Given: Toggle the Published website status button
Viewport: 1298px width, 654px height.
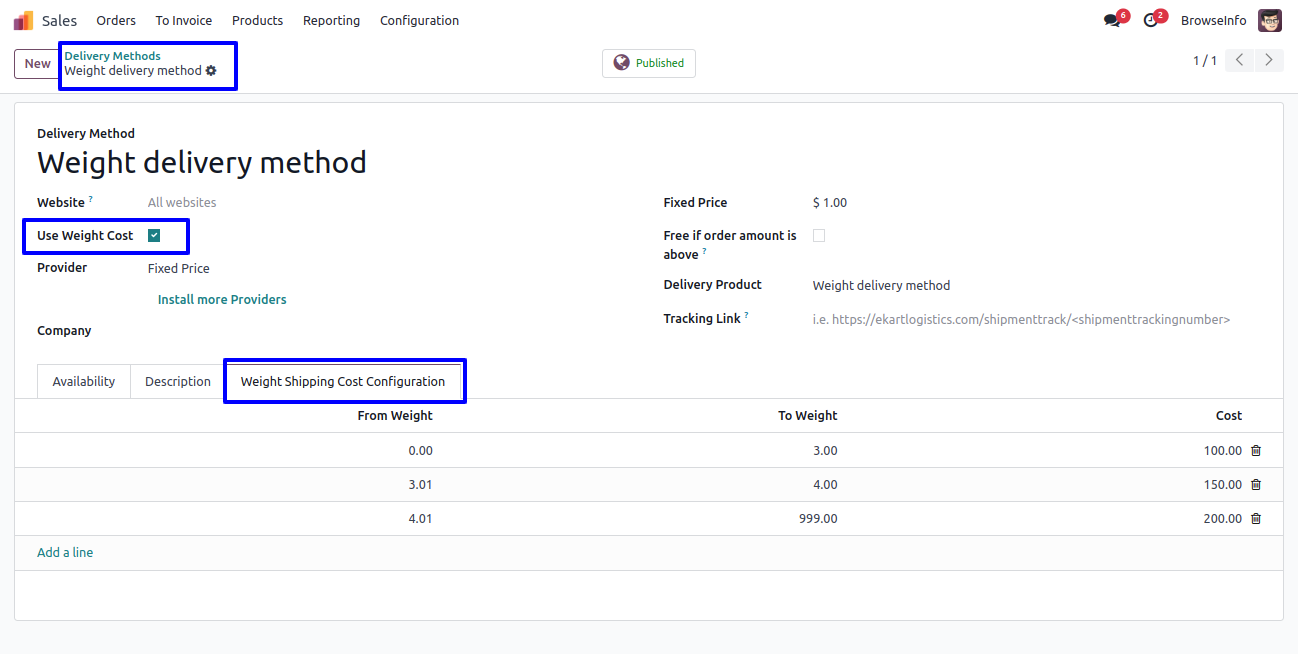Looking at the screenshot, I should point(648,63).
